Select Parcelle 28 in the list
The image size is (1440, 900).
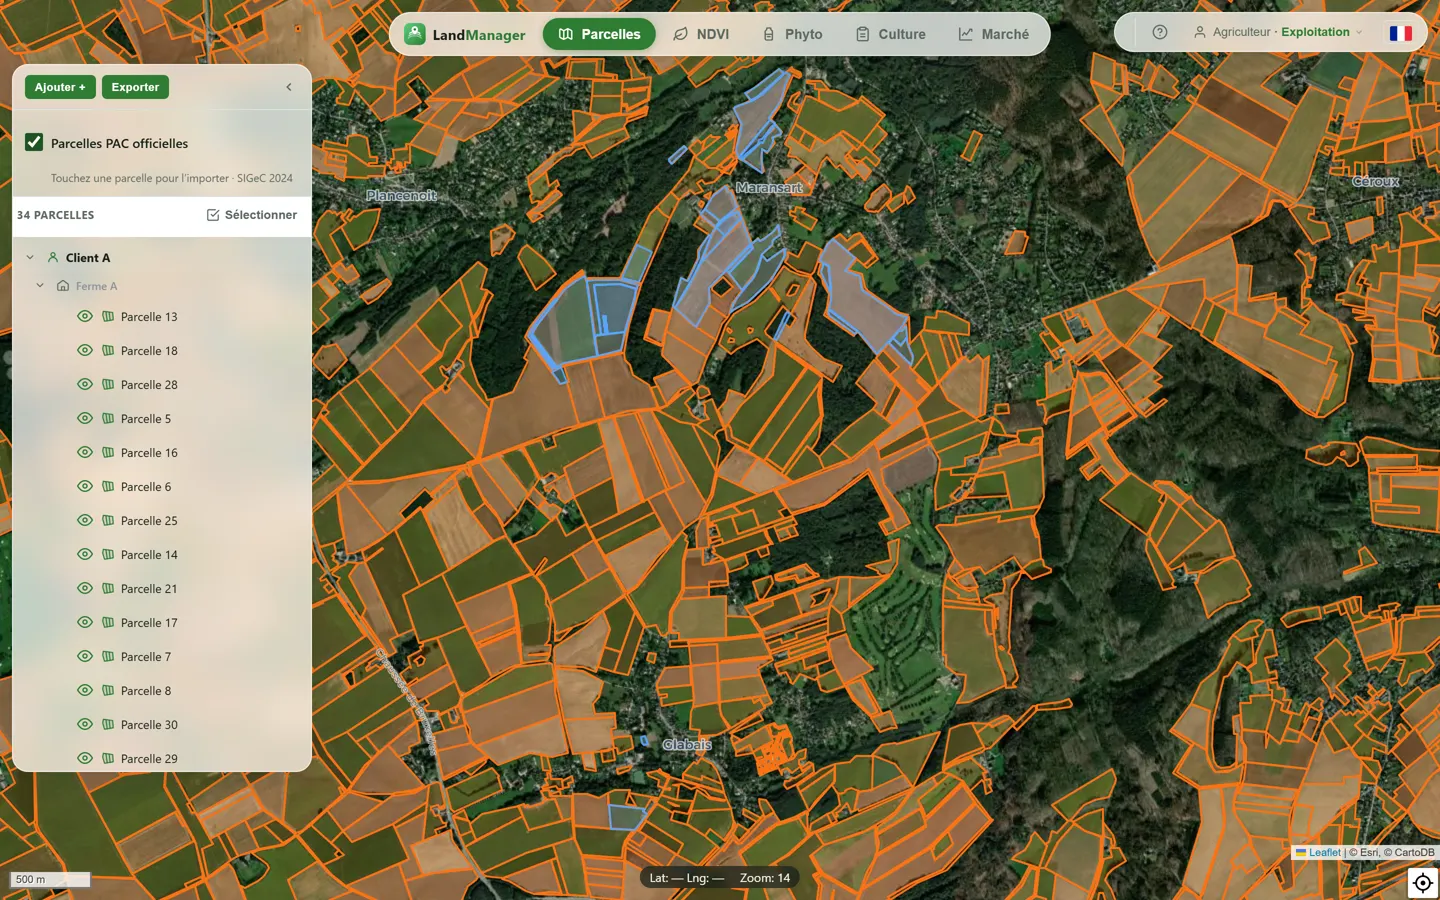coord(149,385)
